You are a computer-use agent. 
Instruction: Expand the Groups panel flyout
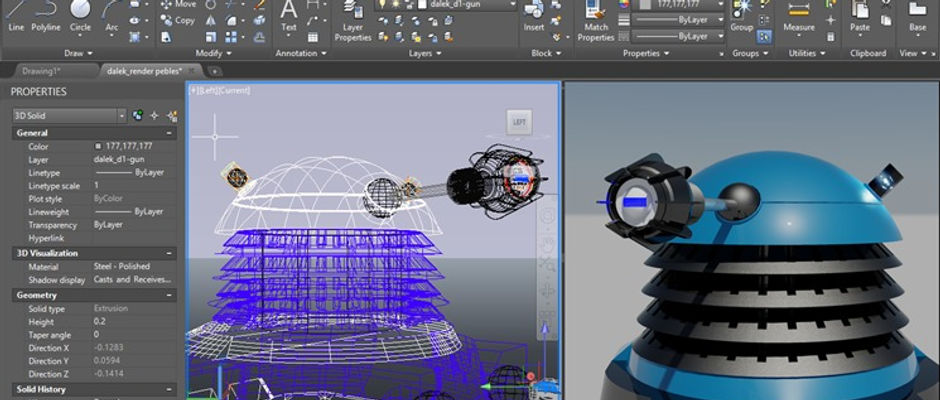[x=749, y=53]
